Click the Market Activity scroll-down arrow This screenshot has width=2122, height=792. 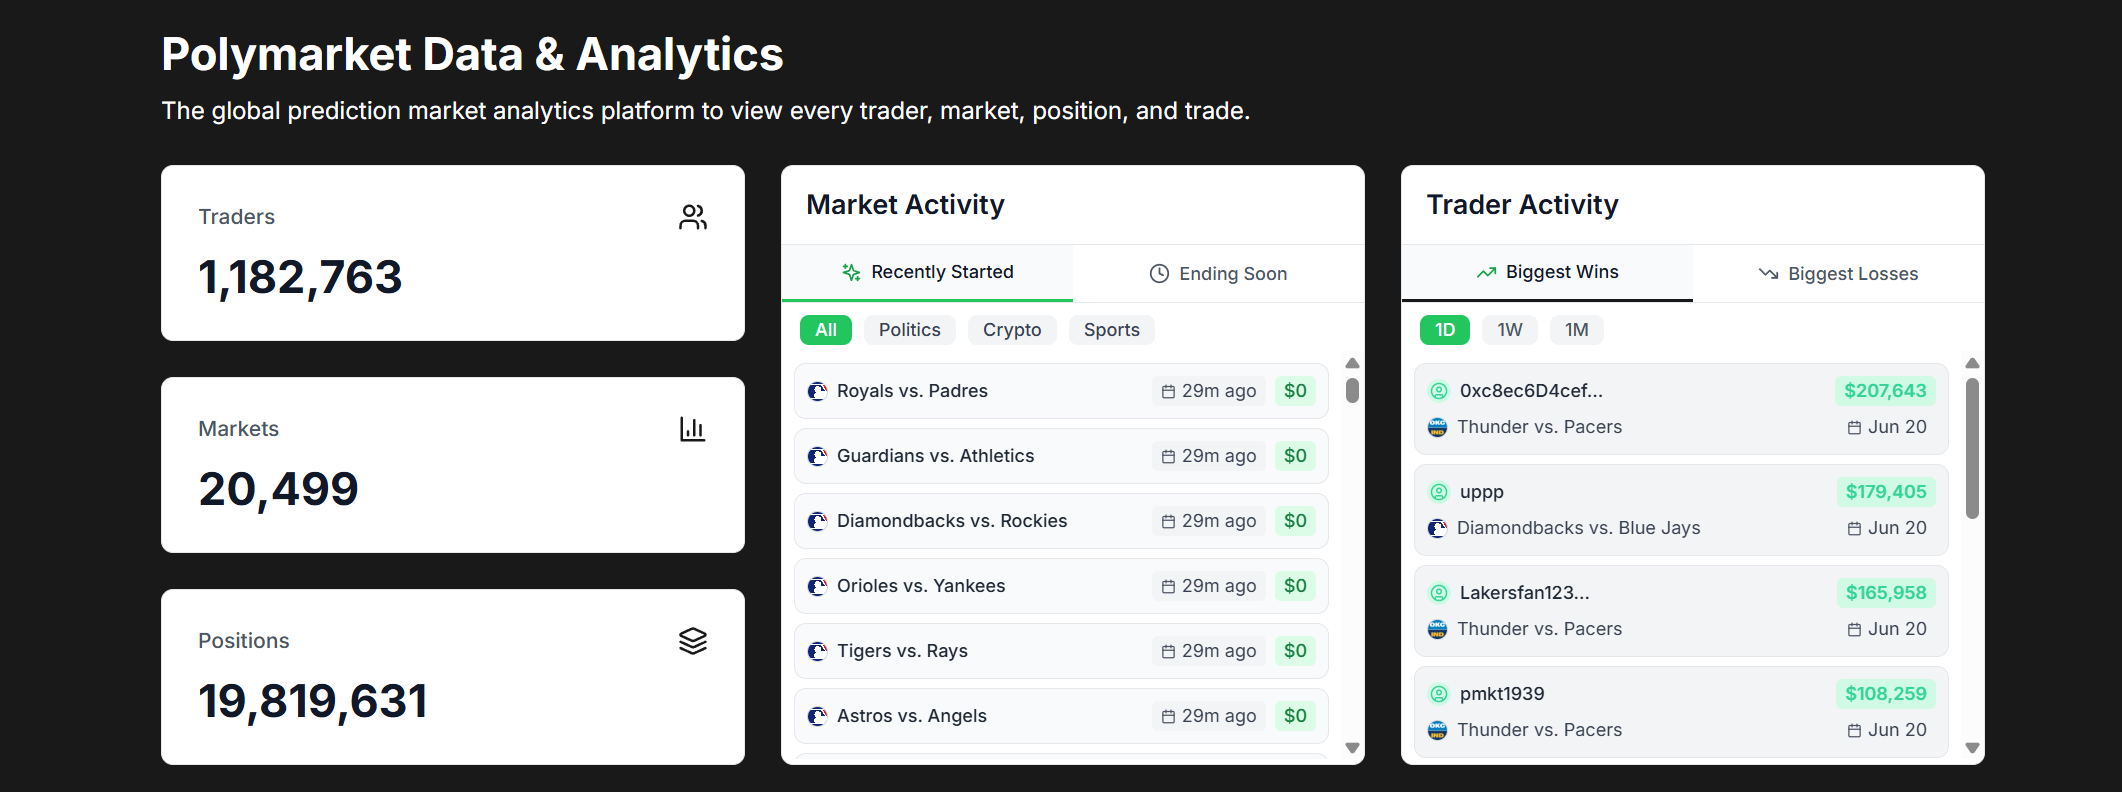pos(1352,748)
